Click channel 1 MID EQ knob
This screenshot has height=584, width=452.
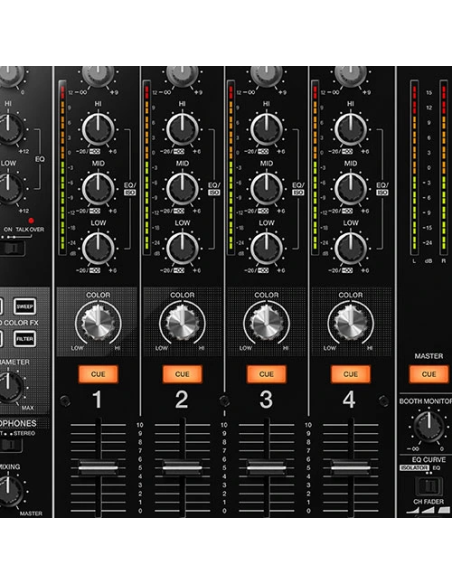pyautogui.click(x=98, y=189)
